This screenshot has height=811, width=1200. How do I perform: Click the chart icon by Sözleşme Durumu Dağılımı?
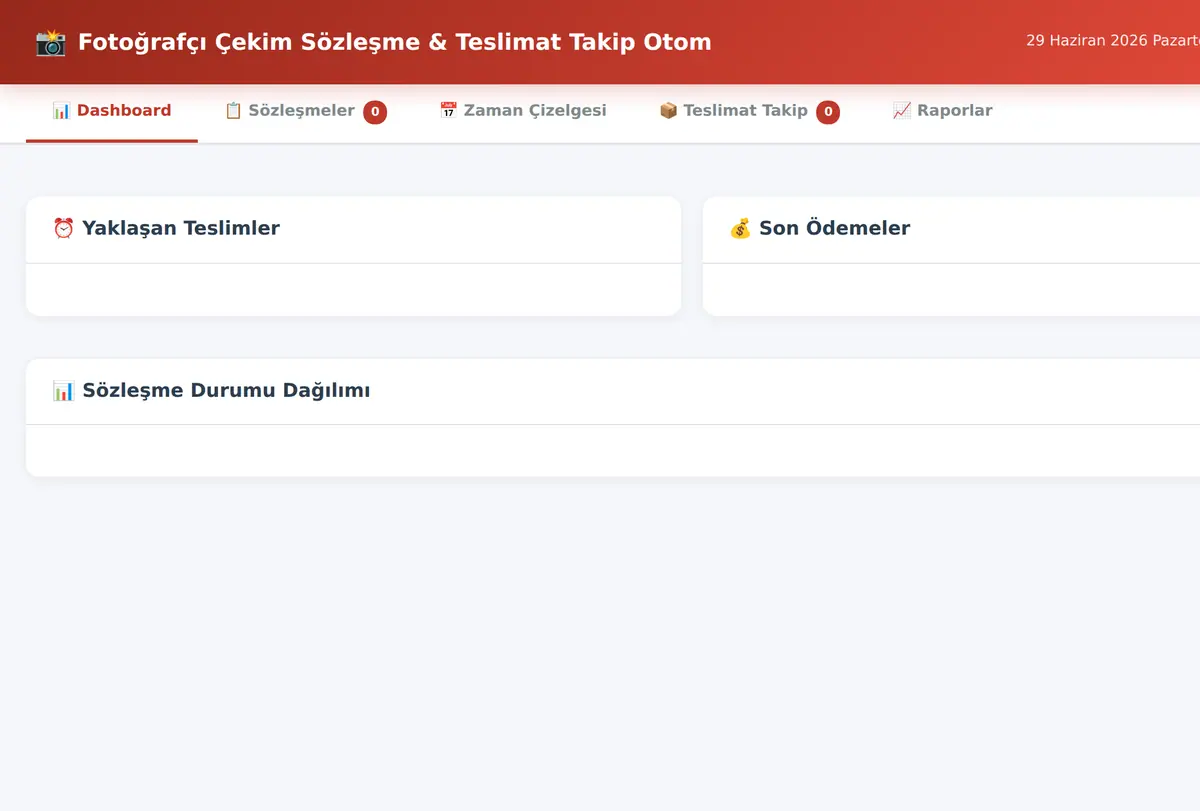pyautogui.click(x=64, y=391)
